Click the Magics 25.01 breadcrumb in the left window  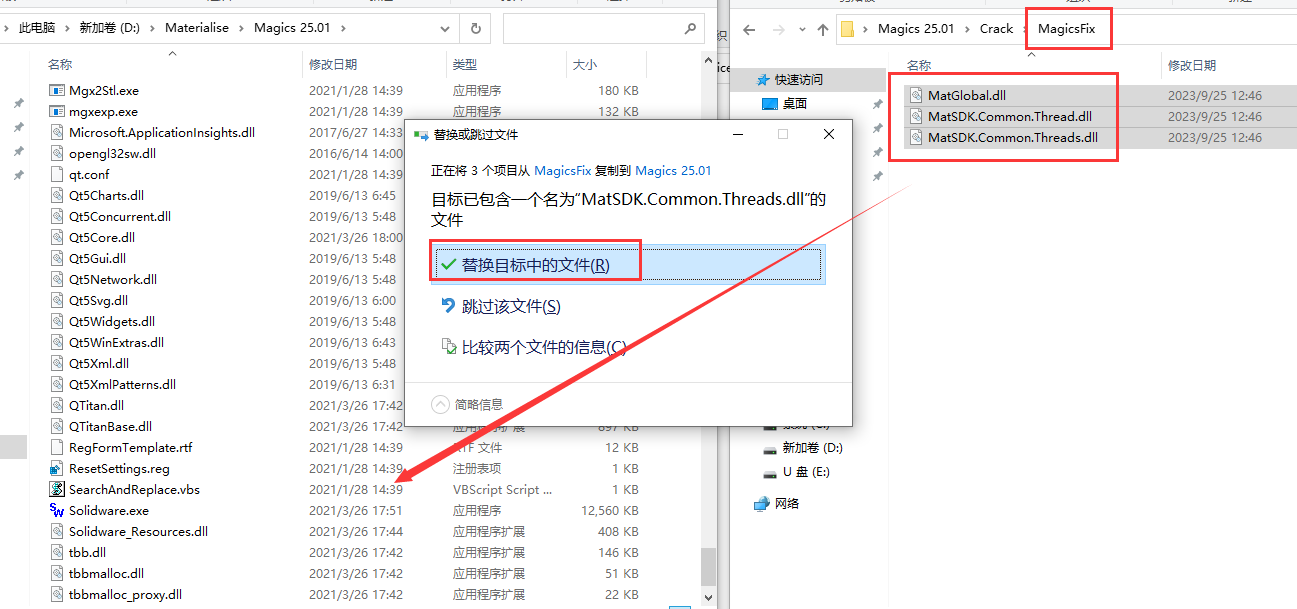click(292, 28)
